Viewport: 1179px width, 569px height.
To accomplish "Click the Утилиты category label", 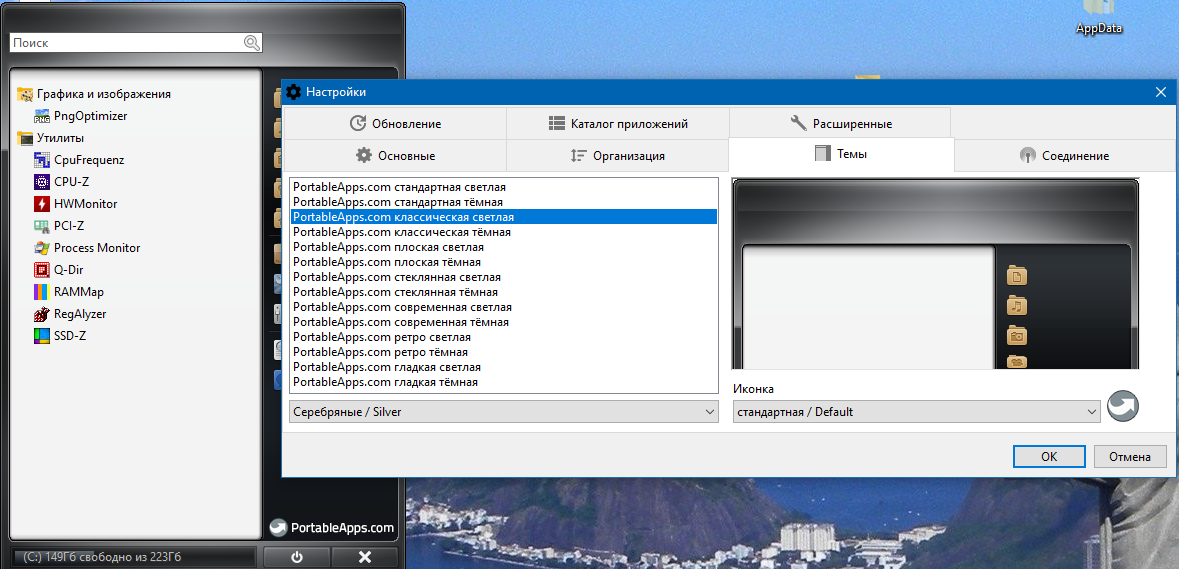I will [60, 138].
